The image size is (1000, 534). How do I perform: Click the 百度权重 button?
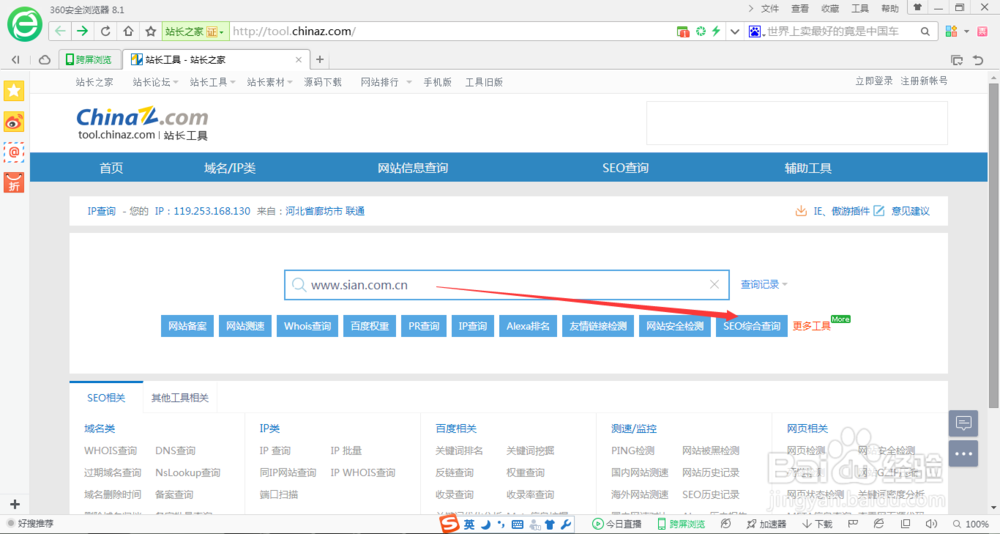point(369,326)
